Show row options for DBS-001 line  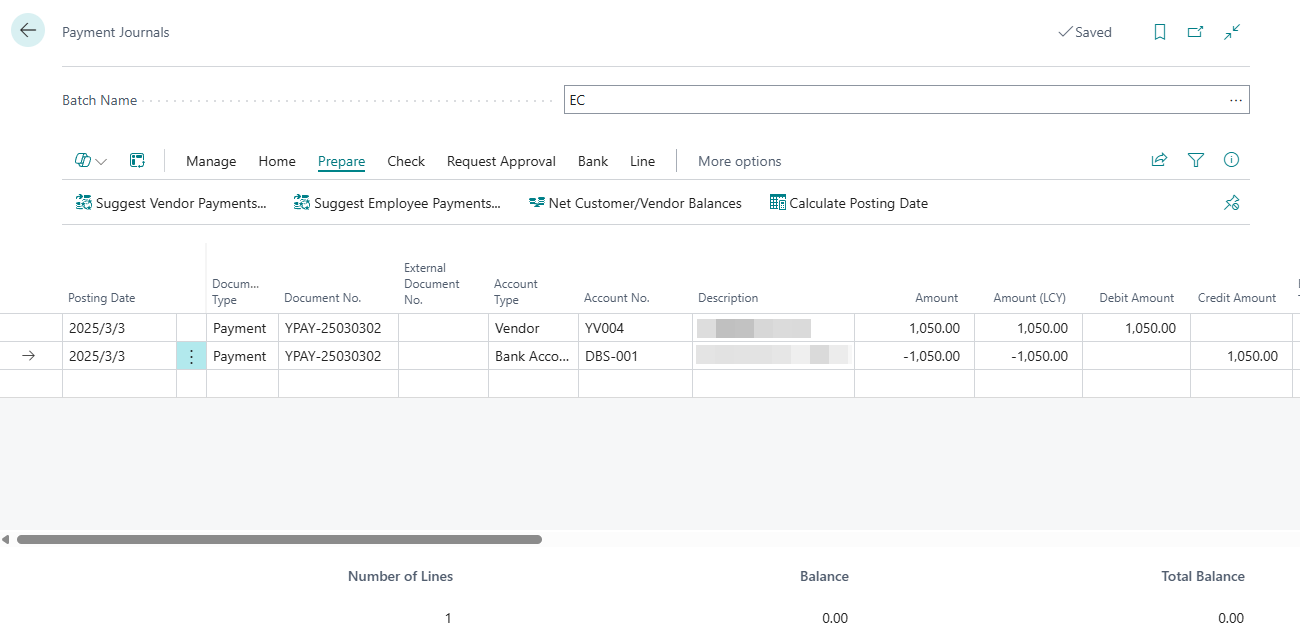pyautogui.click(x=191, y=356)
